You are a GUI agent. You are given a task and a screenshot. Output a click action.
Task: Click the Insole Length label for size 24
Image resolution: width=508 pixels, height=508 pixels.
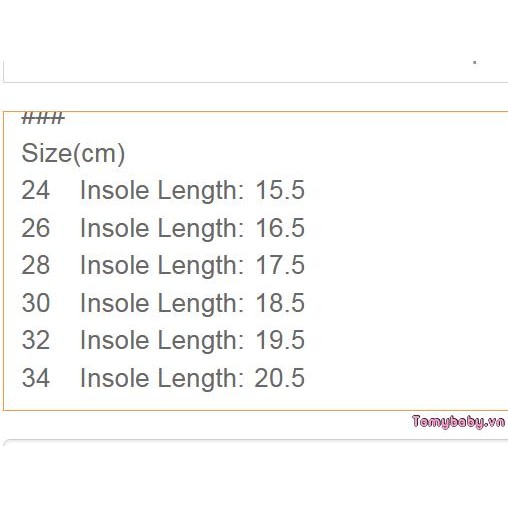(162, 192)
